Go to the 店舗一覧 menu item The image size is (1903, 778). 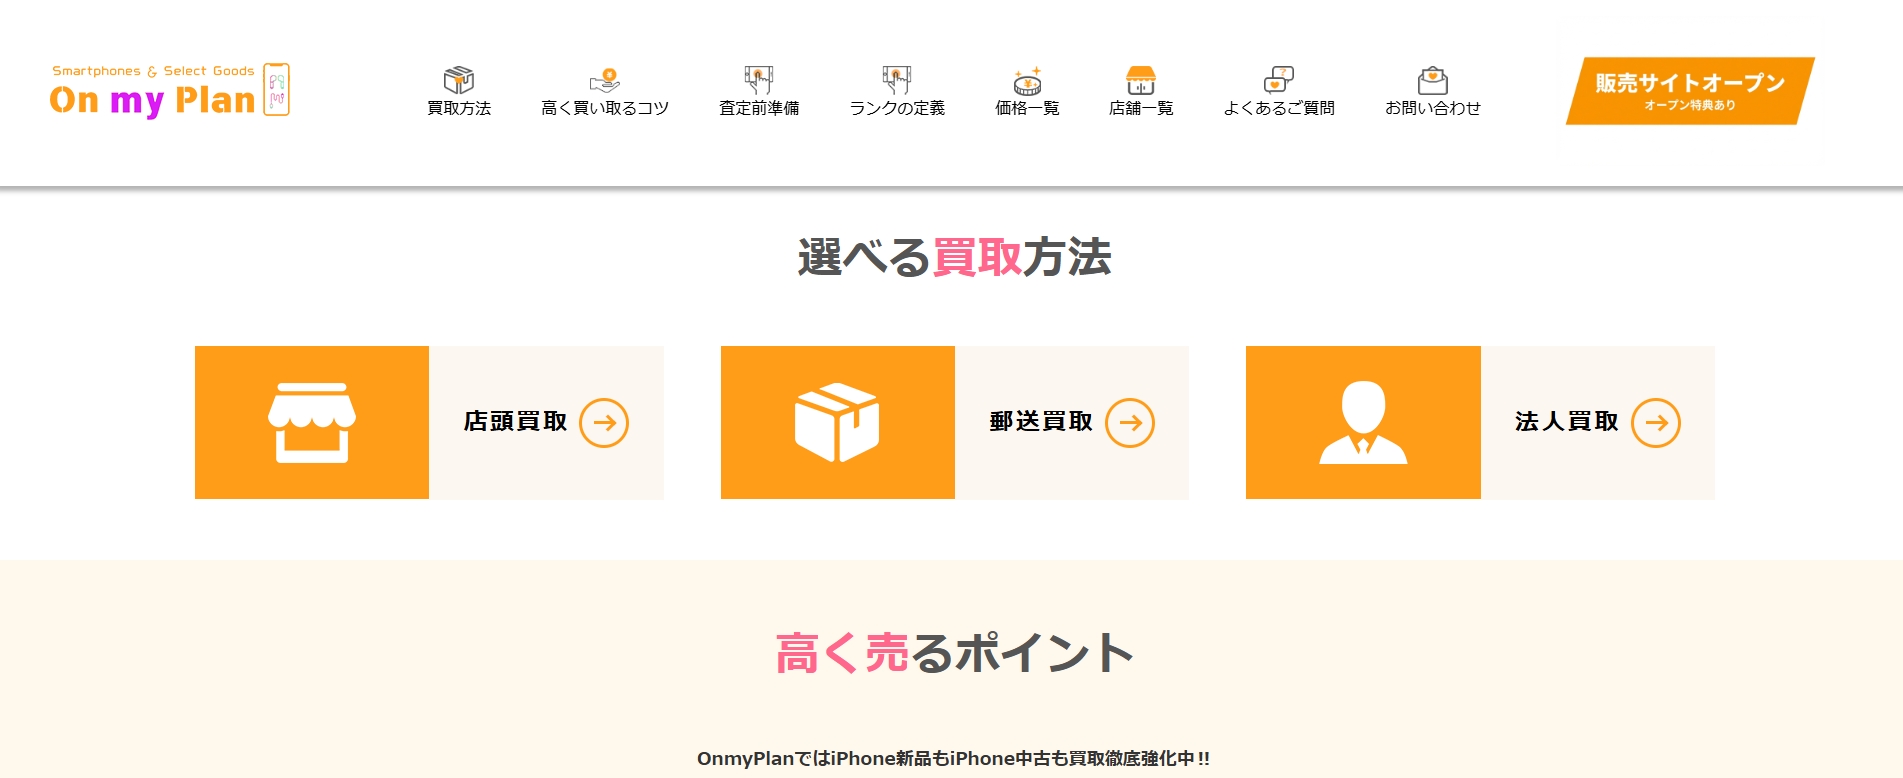tap(1141, 108)
